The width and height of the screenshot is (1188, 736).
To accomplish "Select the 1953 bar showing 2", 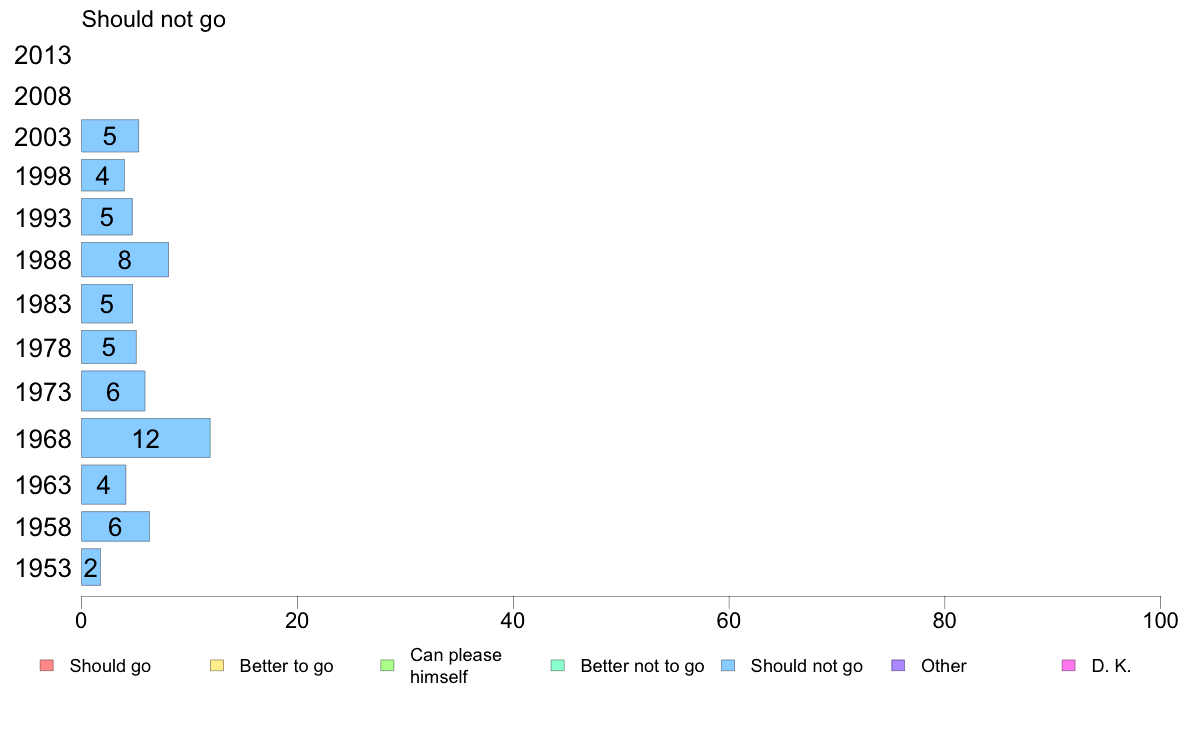I will coord(91,567).
